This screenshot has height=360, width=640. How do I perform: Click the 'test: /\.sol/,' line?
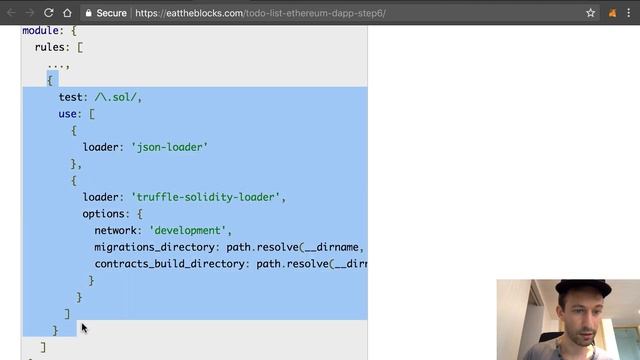pos(100,97)
